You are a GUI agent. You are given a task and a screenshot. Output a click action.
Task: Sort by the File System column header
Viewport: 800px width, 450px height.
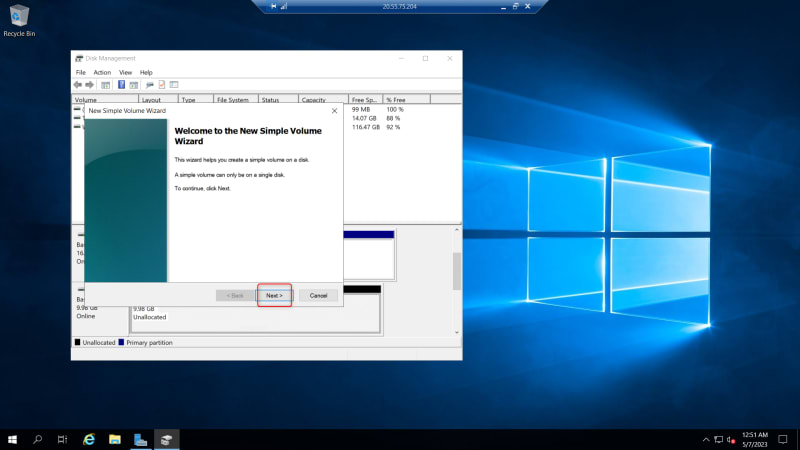point(236,99)
